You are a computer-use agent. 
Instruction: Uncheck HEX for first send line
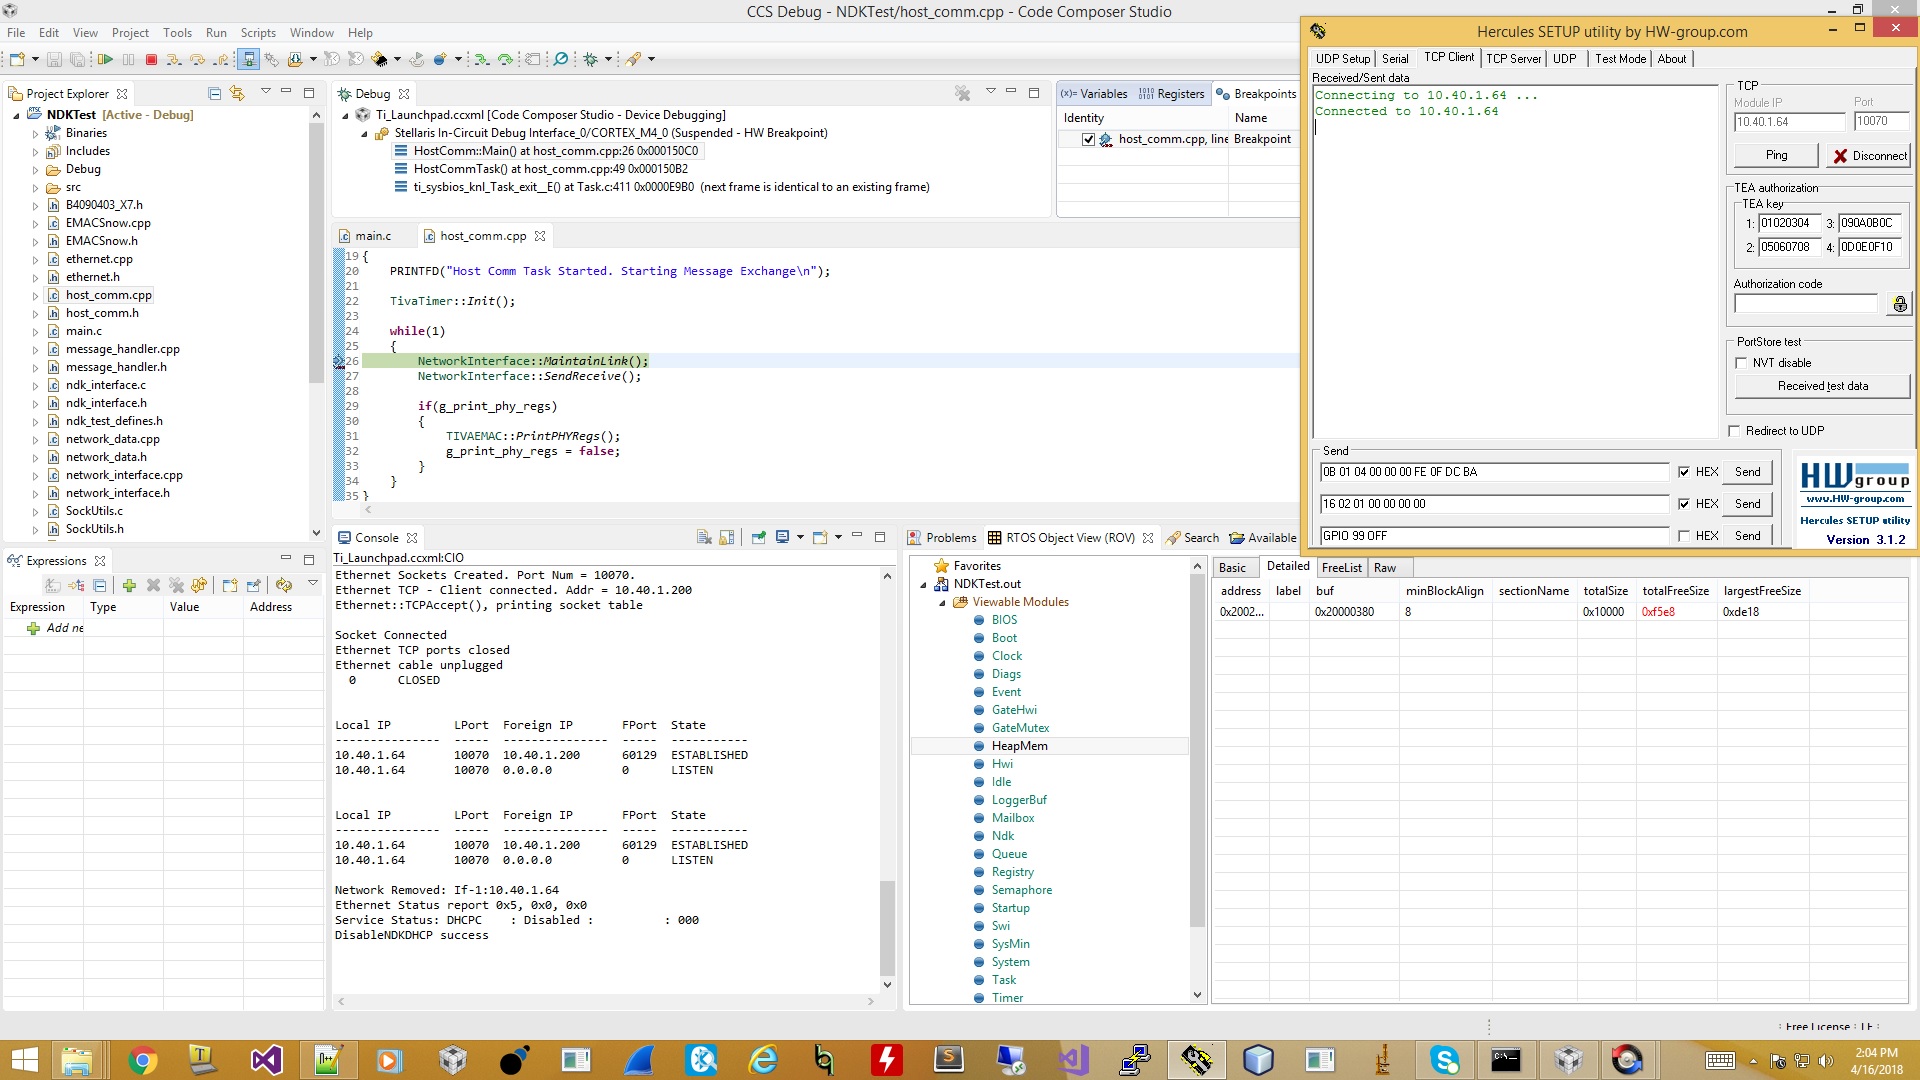(1684, 472)
